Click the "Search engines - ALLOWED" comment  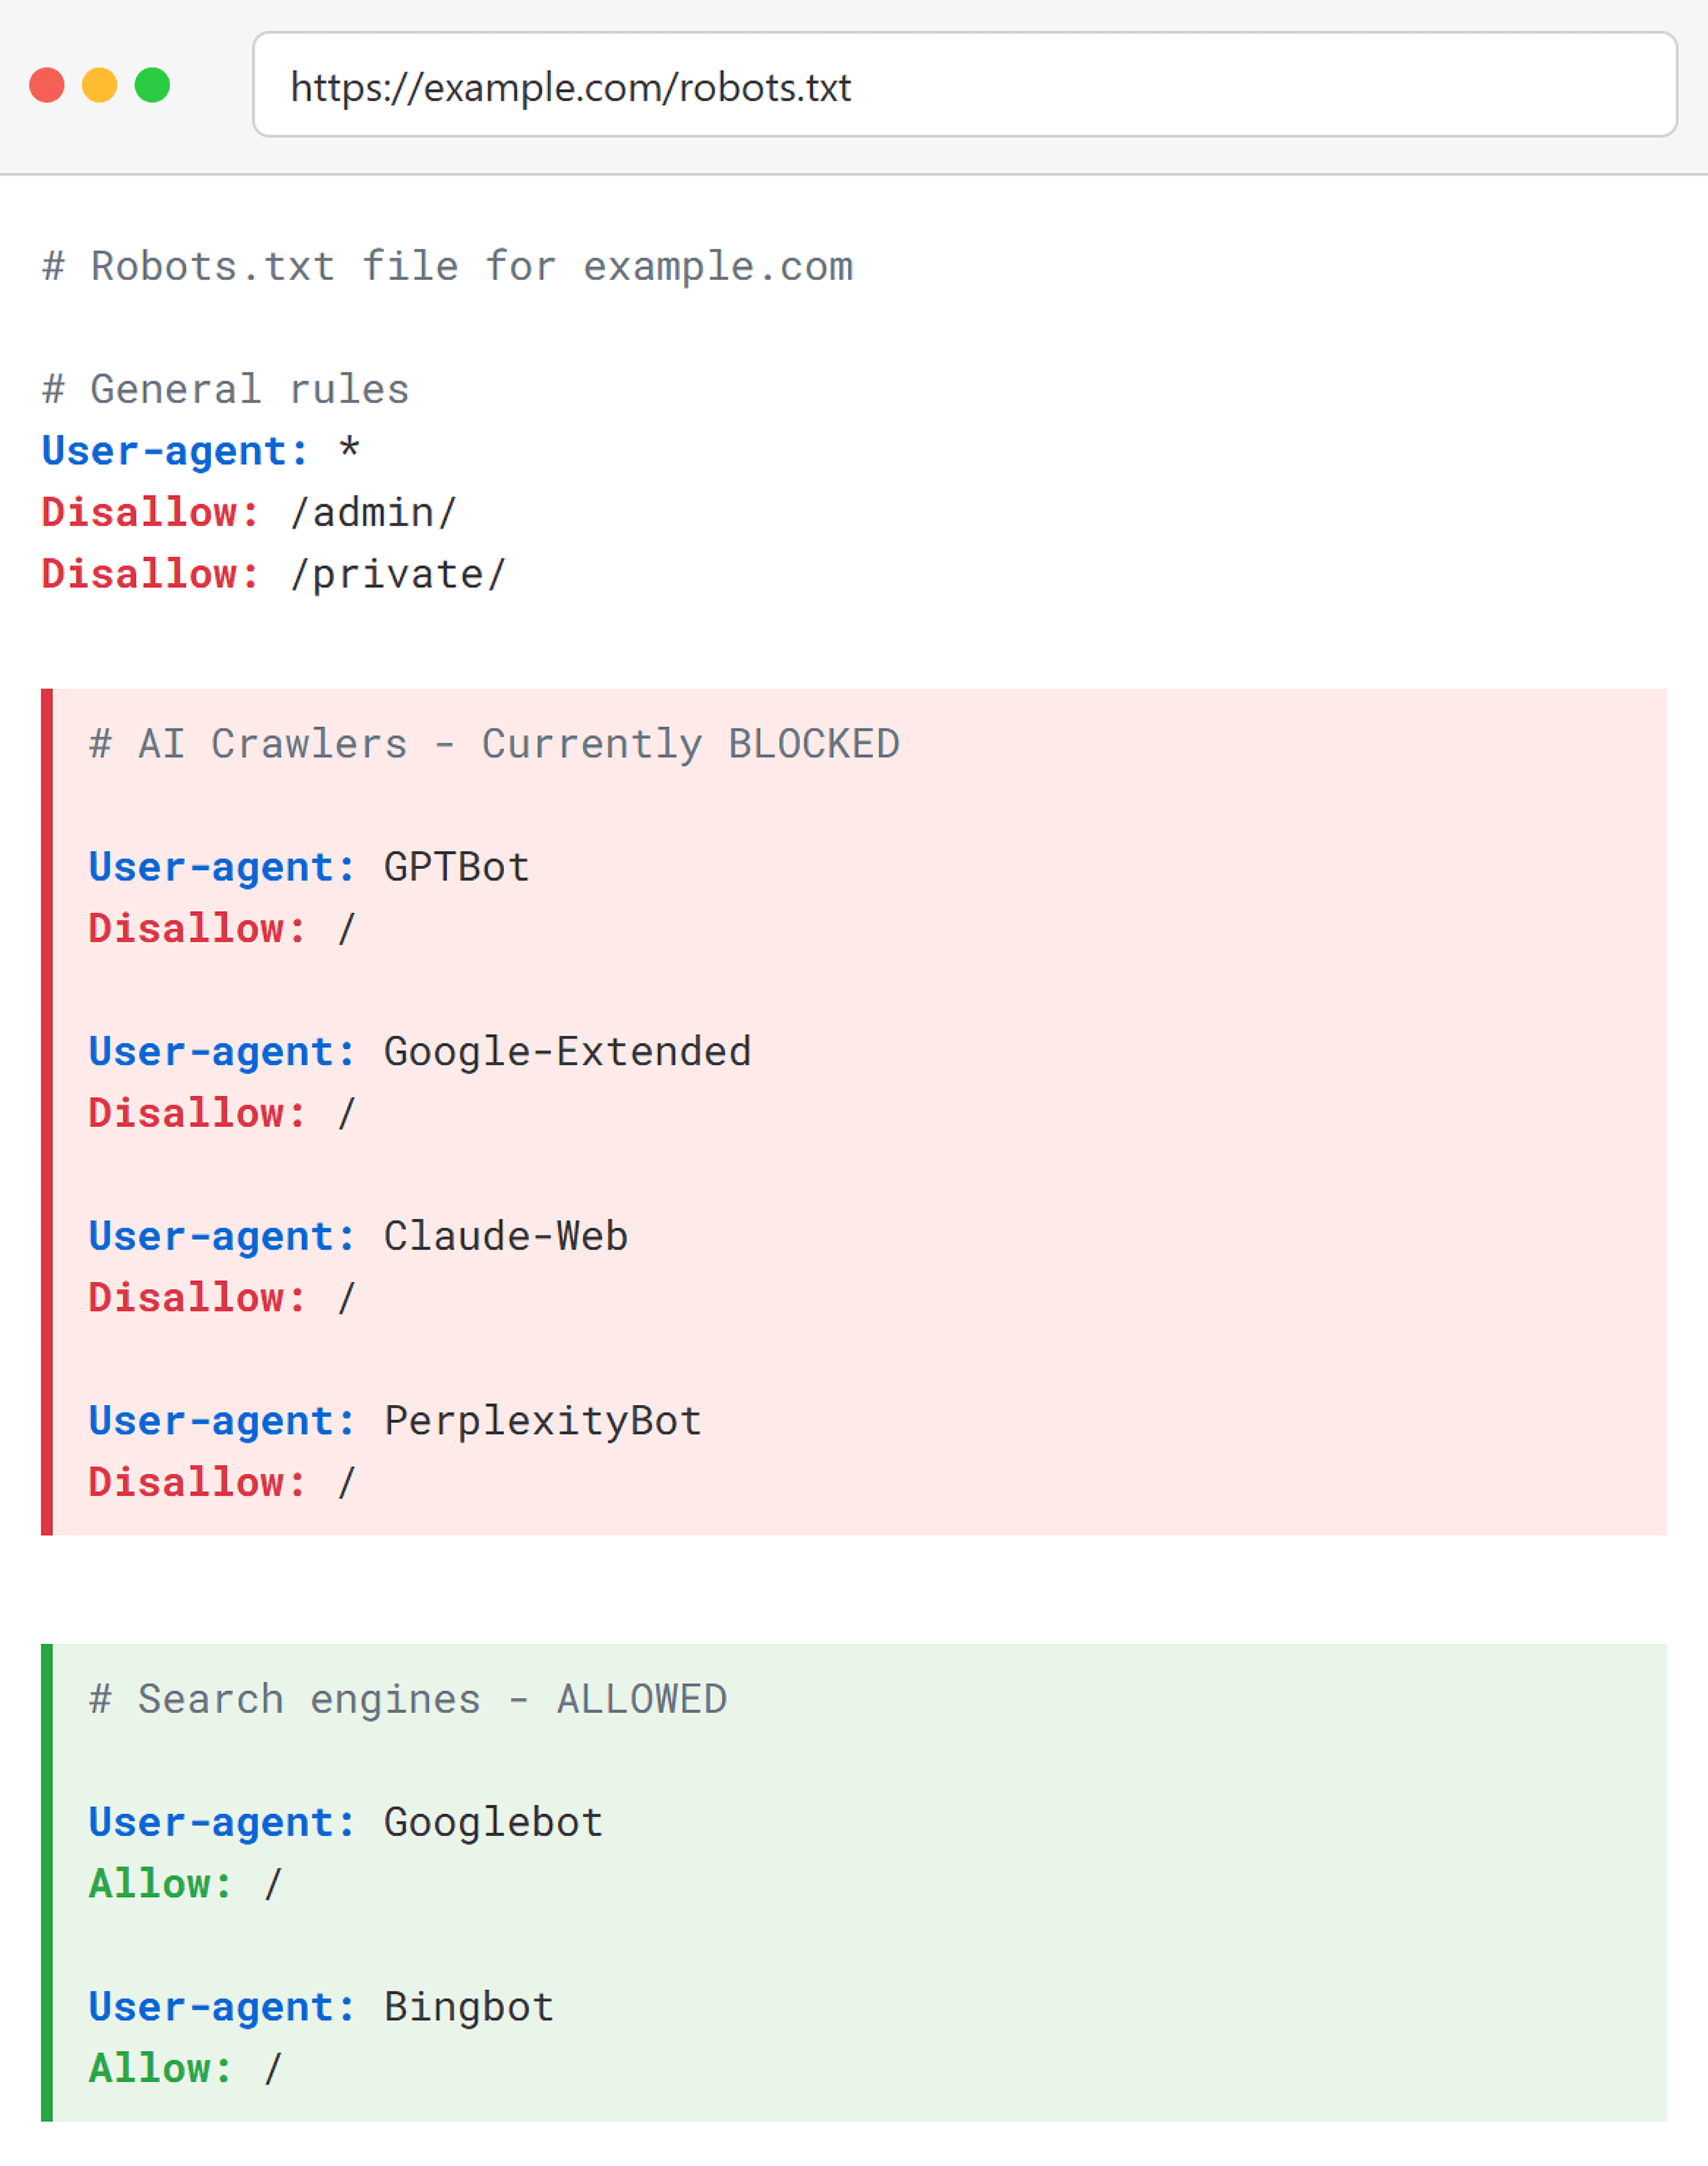click(x=408, y=1700)
